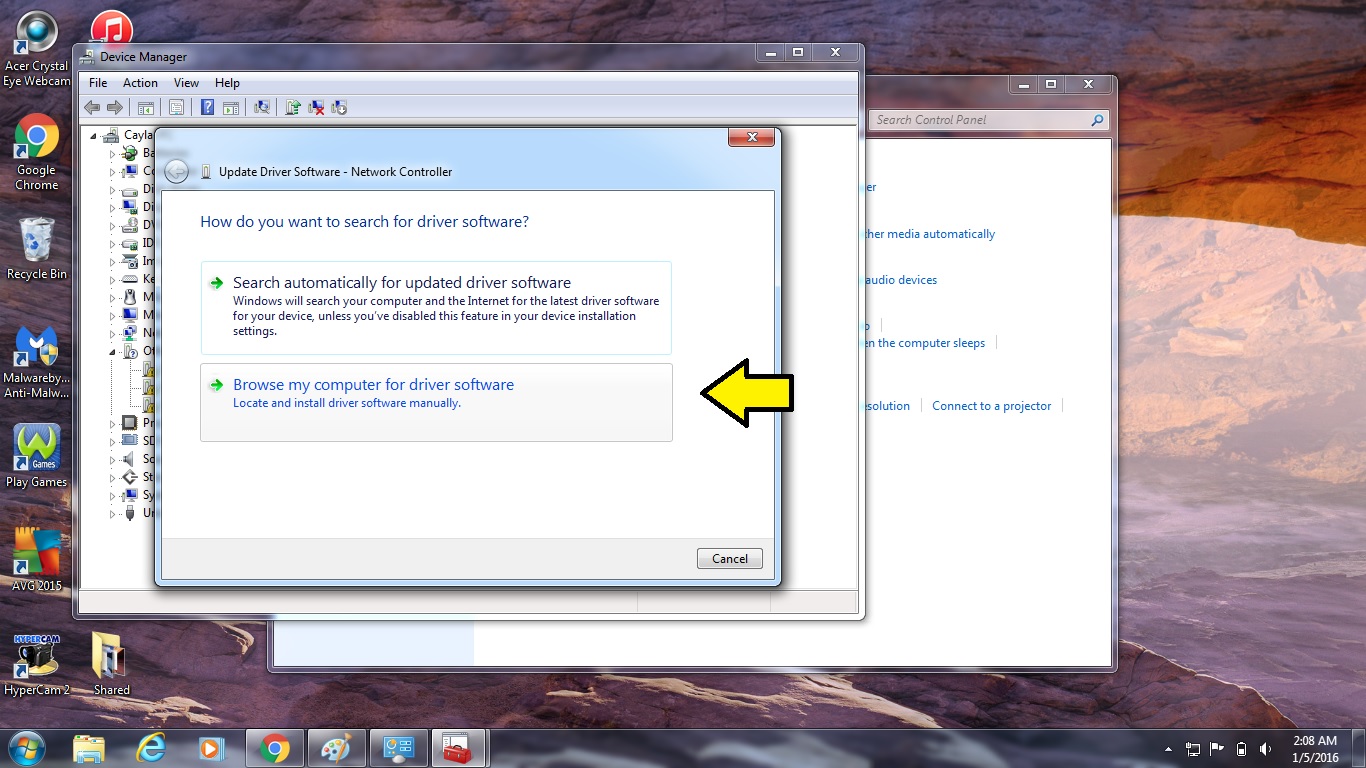
Task: Select the Mice category icon in tree
Action: (129, 297)
